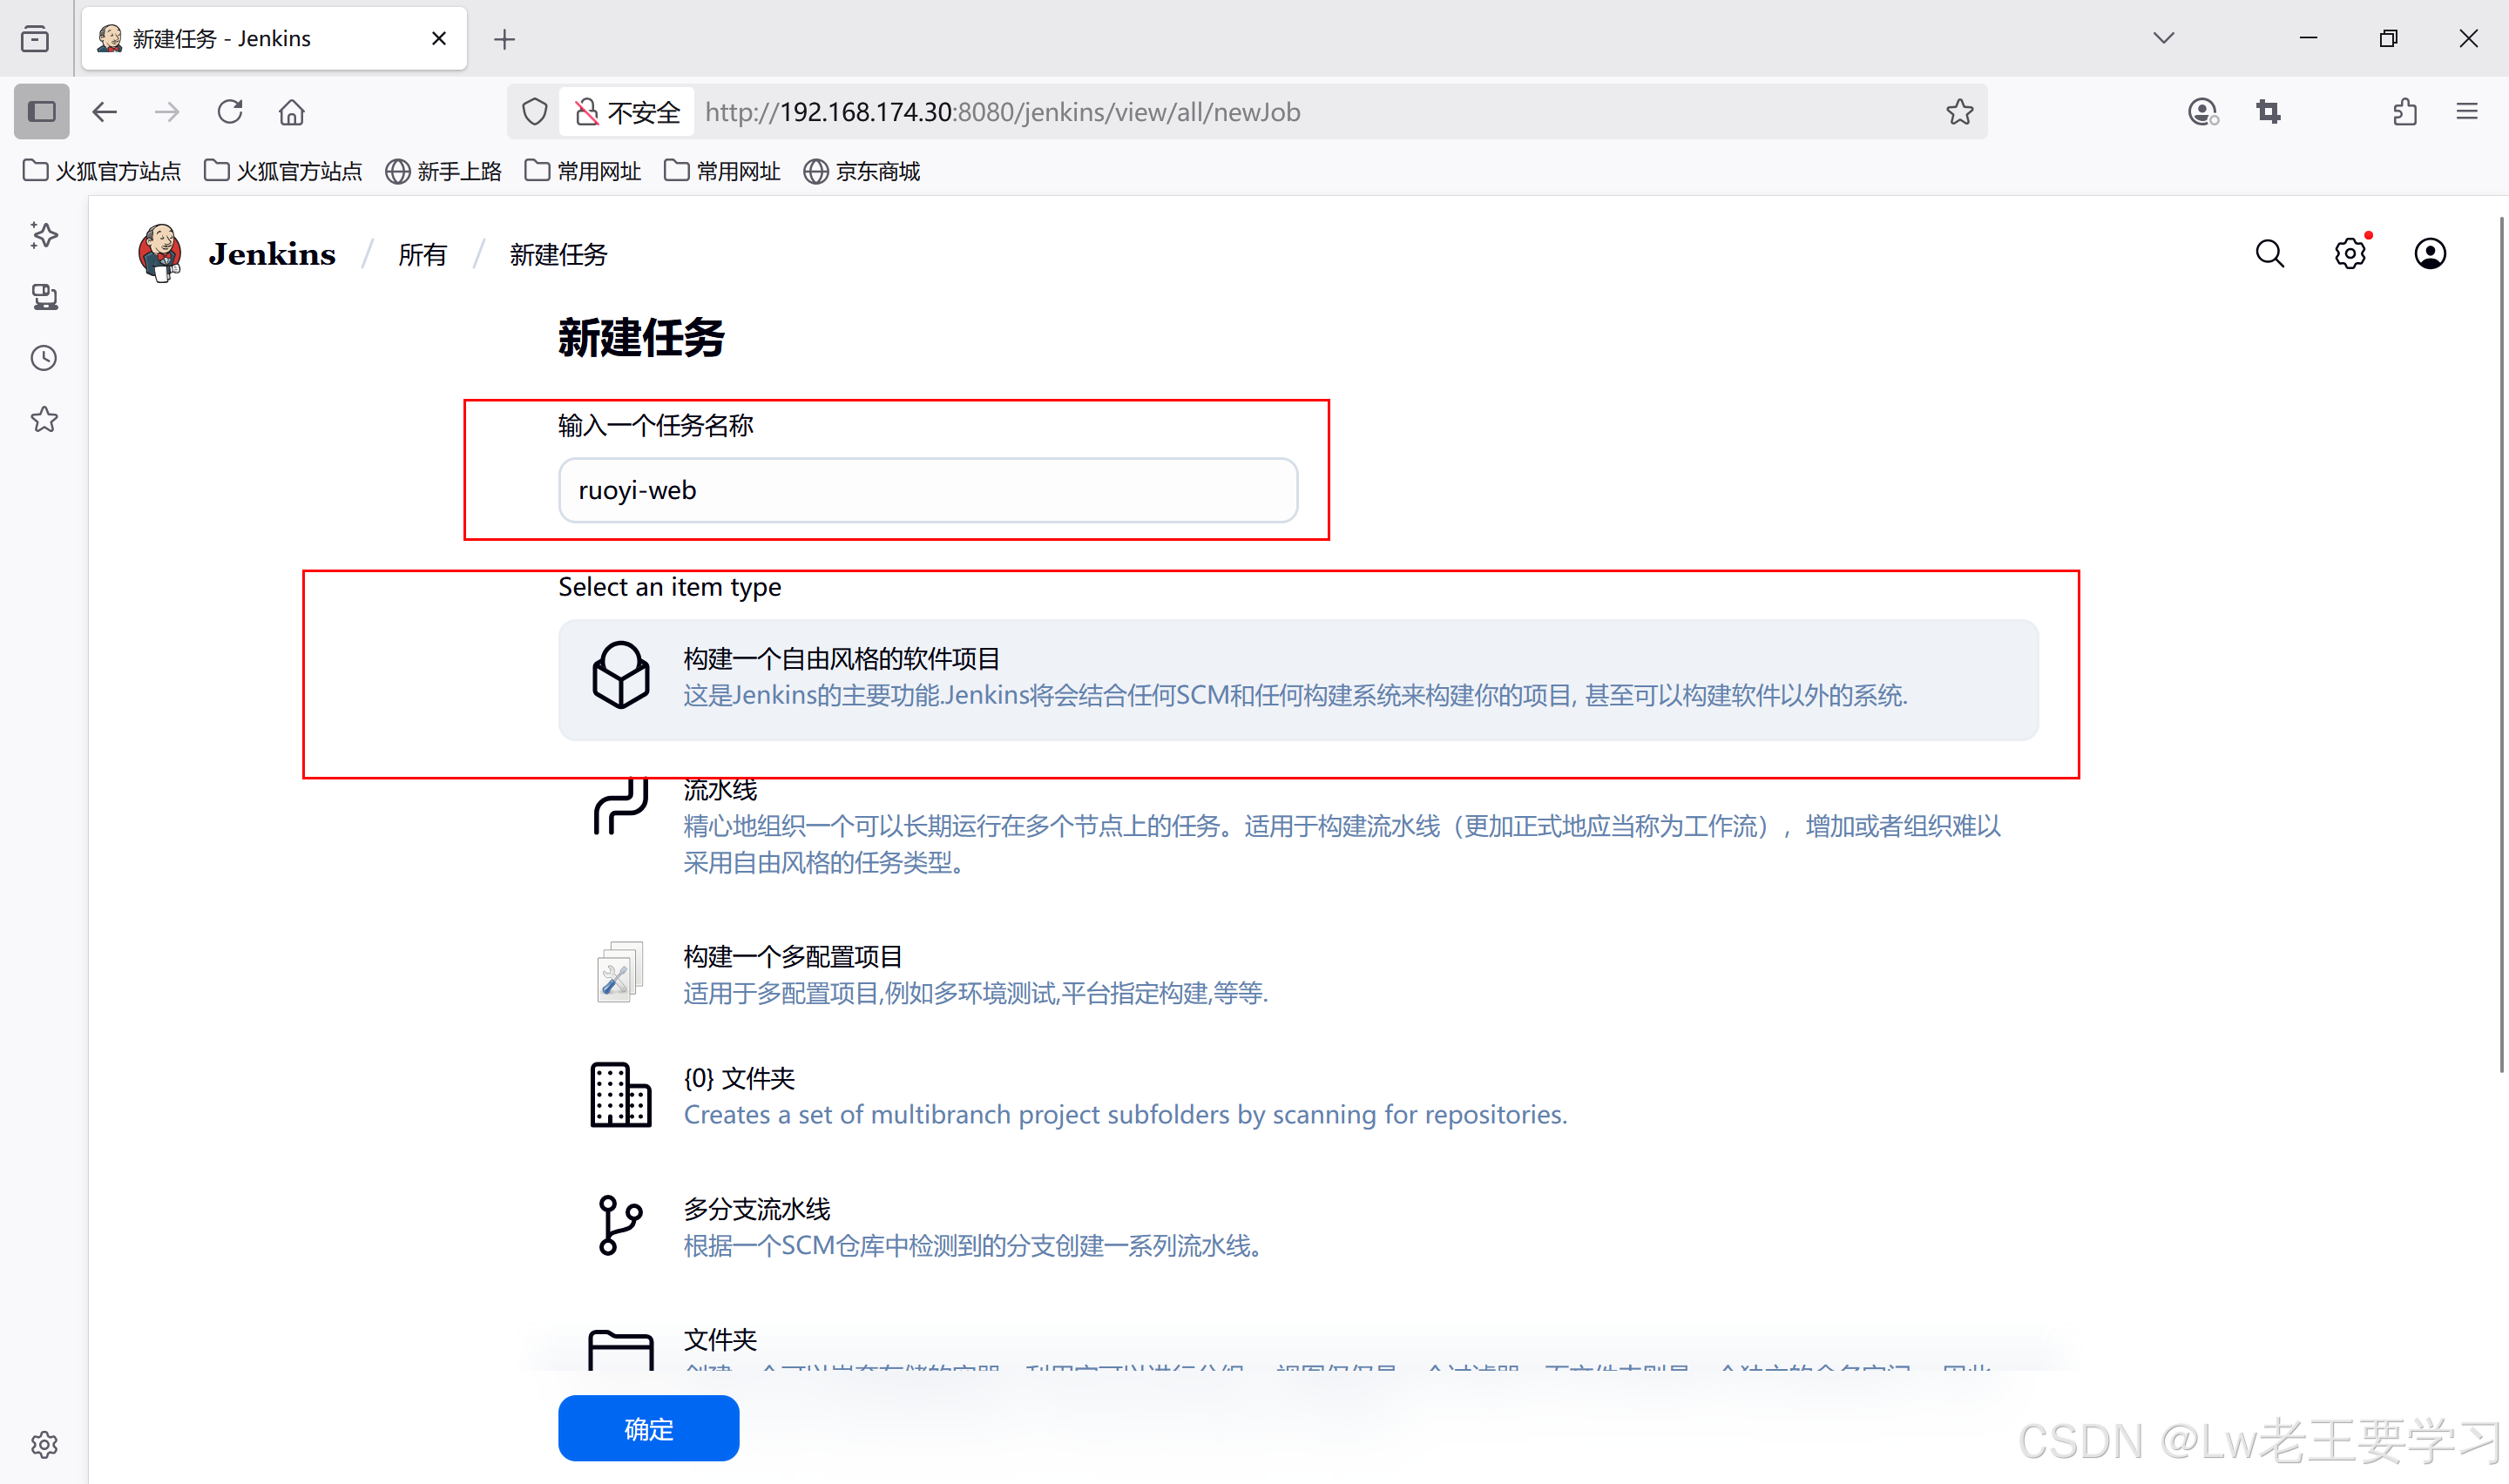Select the multi-configuration project icon
The width and height of the screenshot is (2509, 1484).
620,973
